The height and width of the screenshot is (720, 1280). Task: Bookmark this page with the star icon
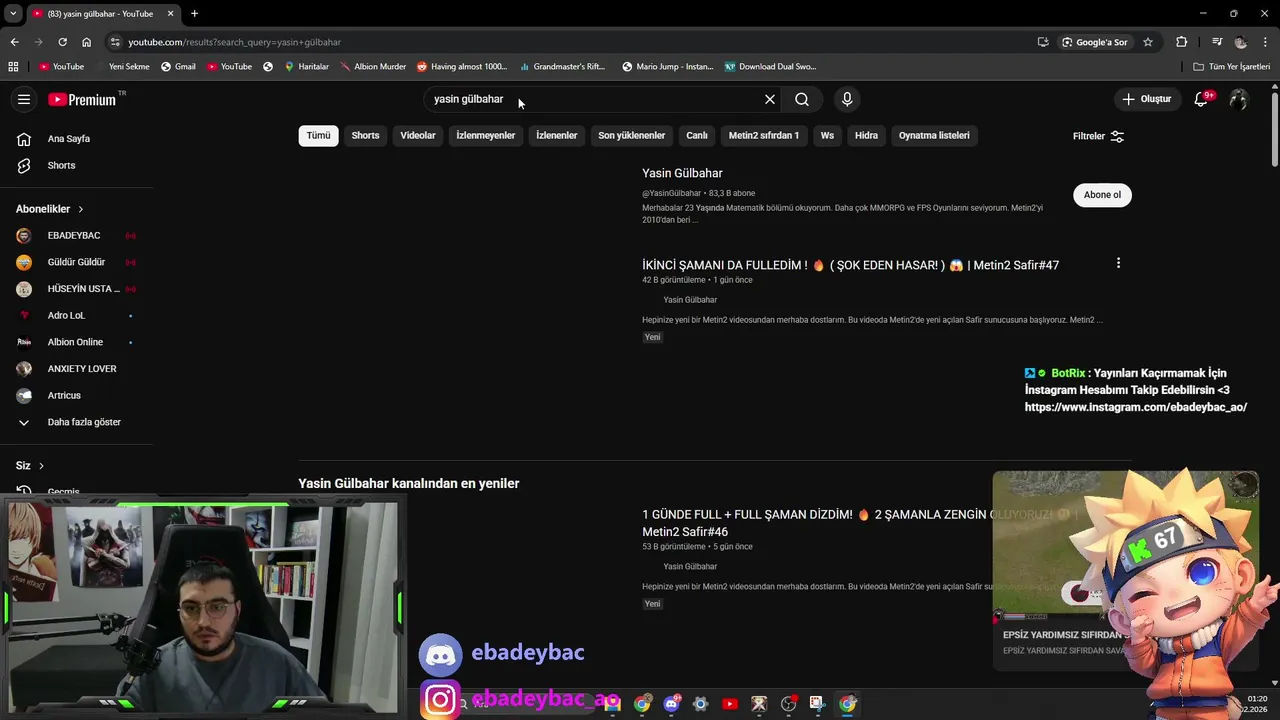1148,42
